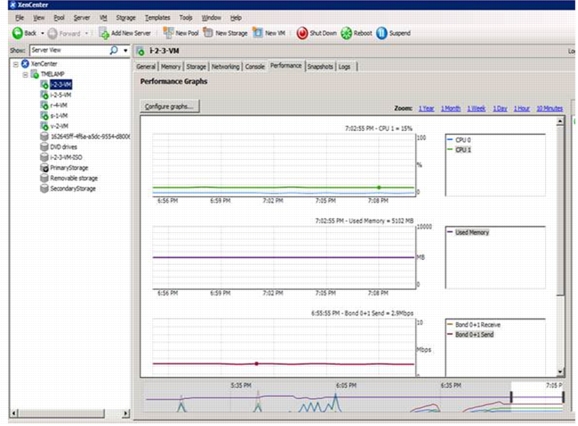
Task: Click the New Pool icon
Action: pyautogui.click(x=168, y=33)
